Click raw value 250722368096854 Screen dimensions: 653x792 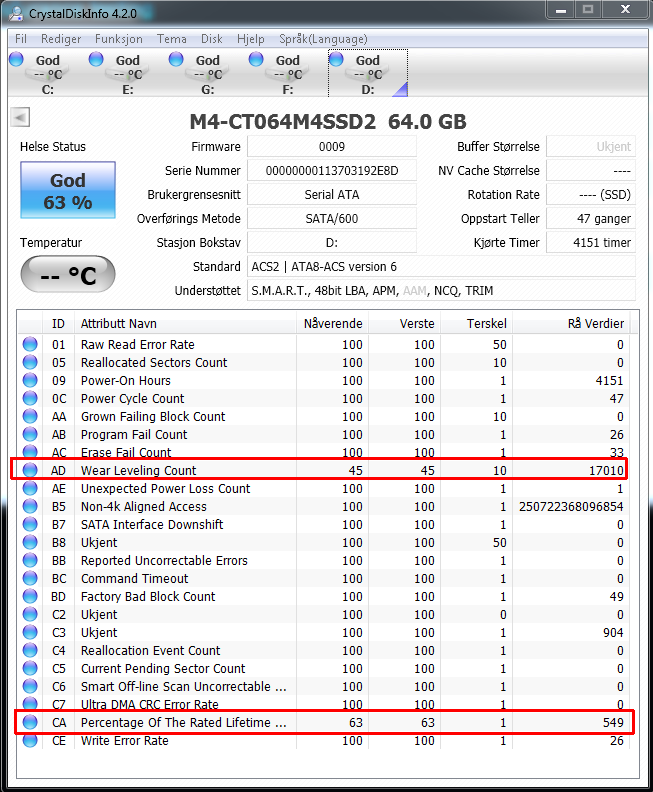pyautogui.click(x=571, y=506)
